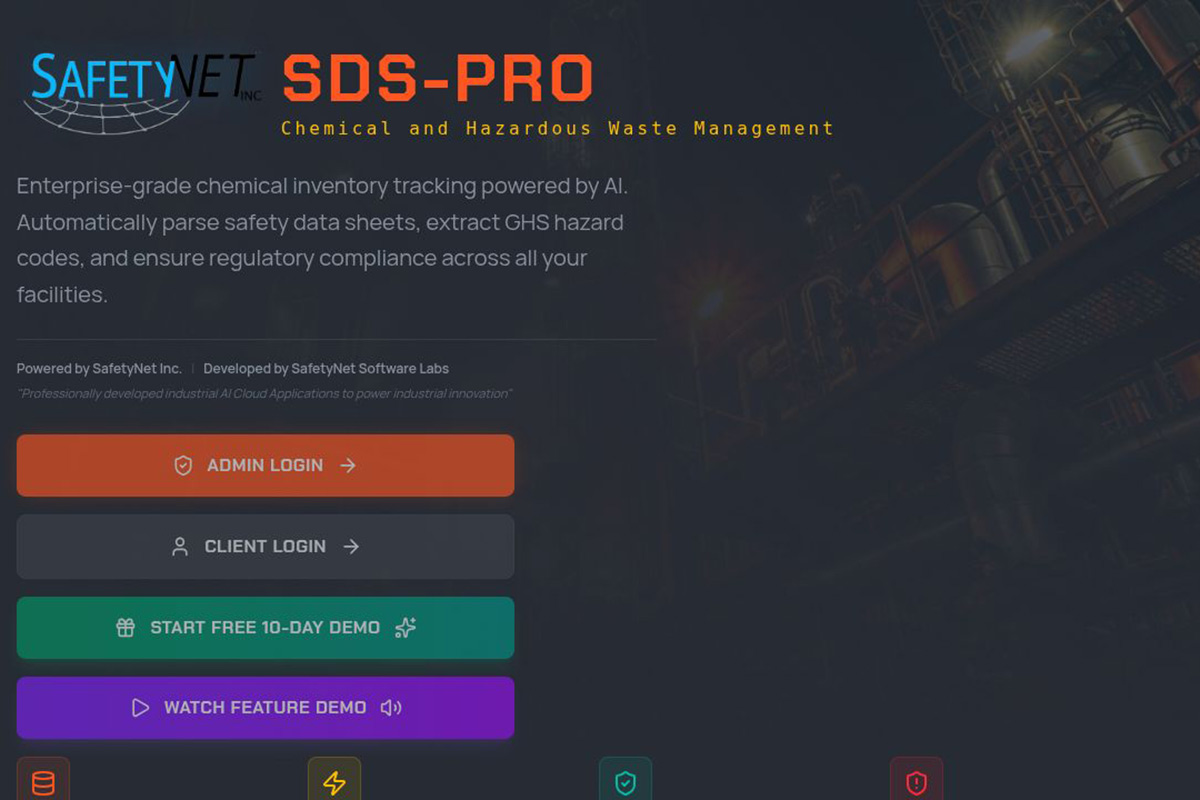The image size is (1200, 800).
Task: Click 'Powered by SafetyNet Inc.' text
Action: point(99,368)
